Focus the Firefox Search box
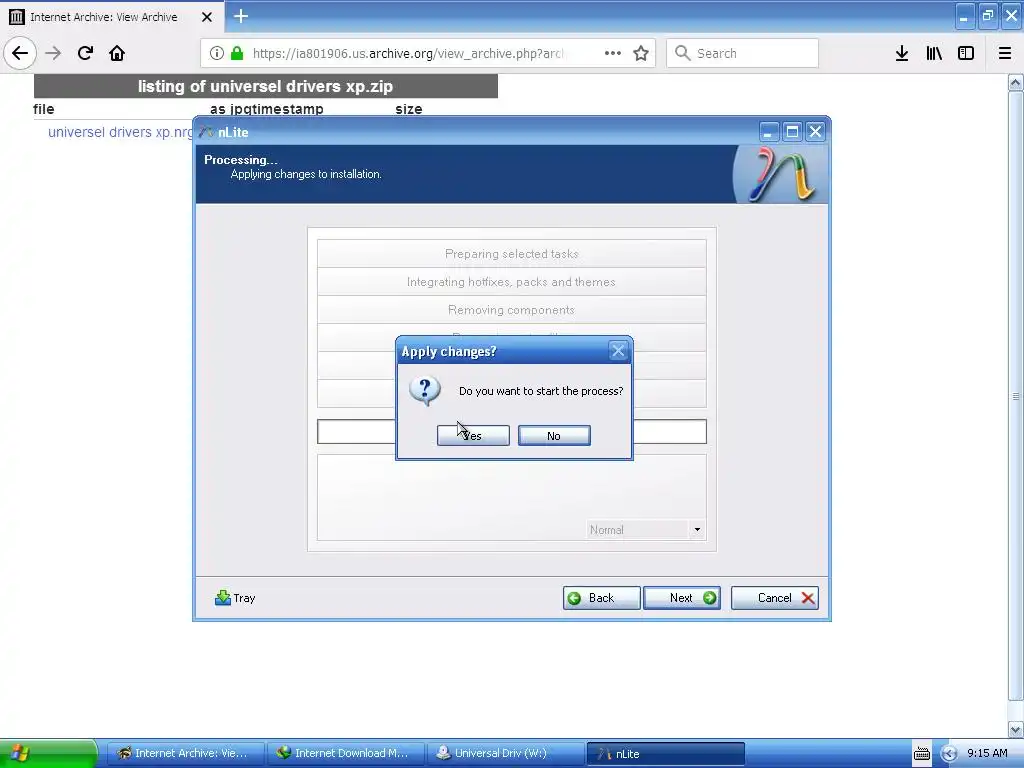Screen dimensions: 1024x768 pyautogui.click(x=743, y=53)
